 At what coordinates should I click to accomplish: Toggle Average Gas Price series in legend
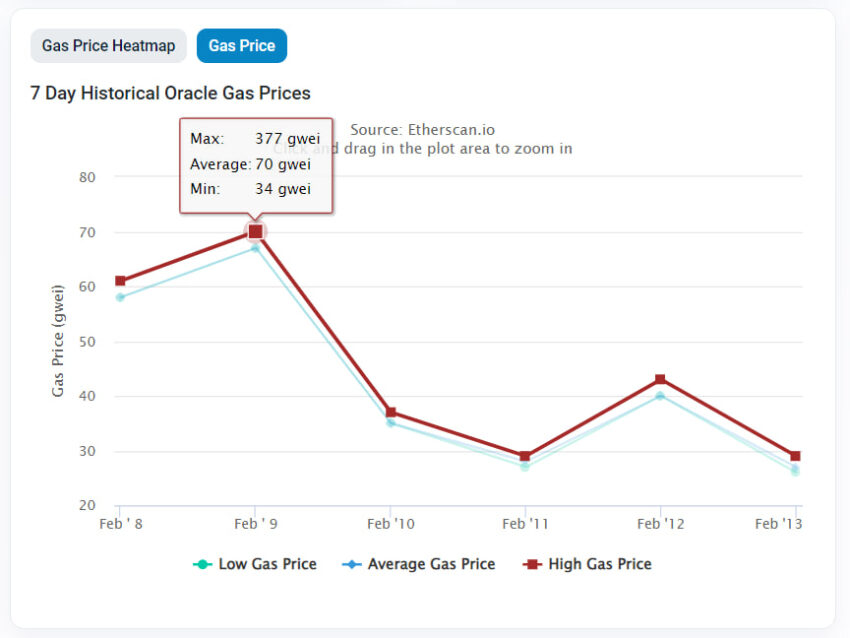point(418,564)
